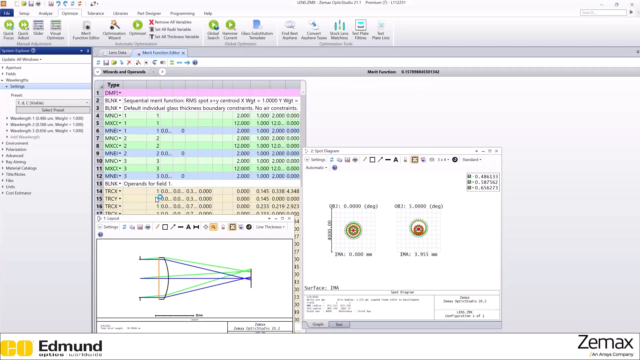
Task: Switch to the Setup ribbon tab
Action: tap(24, 13)
